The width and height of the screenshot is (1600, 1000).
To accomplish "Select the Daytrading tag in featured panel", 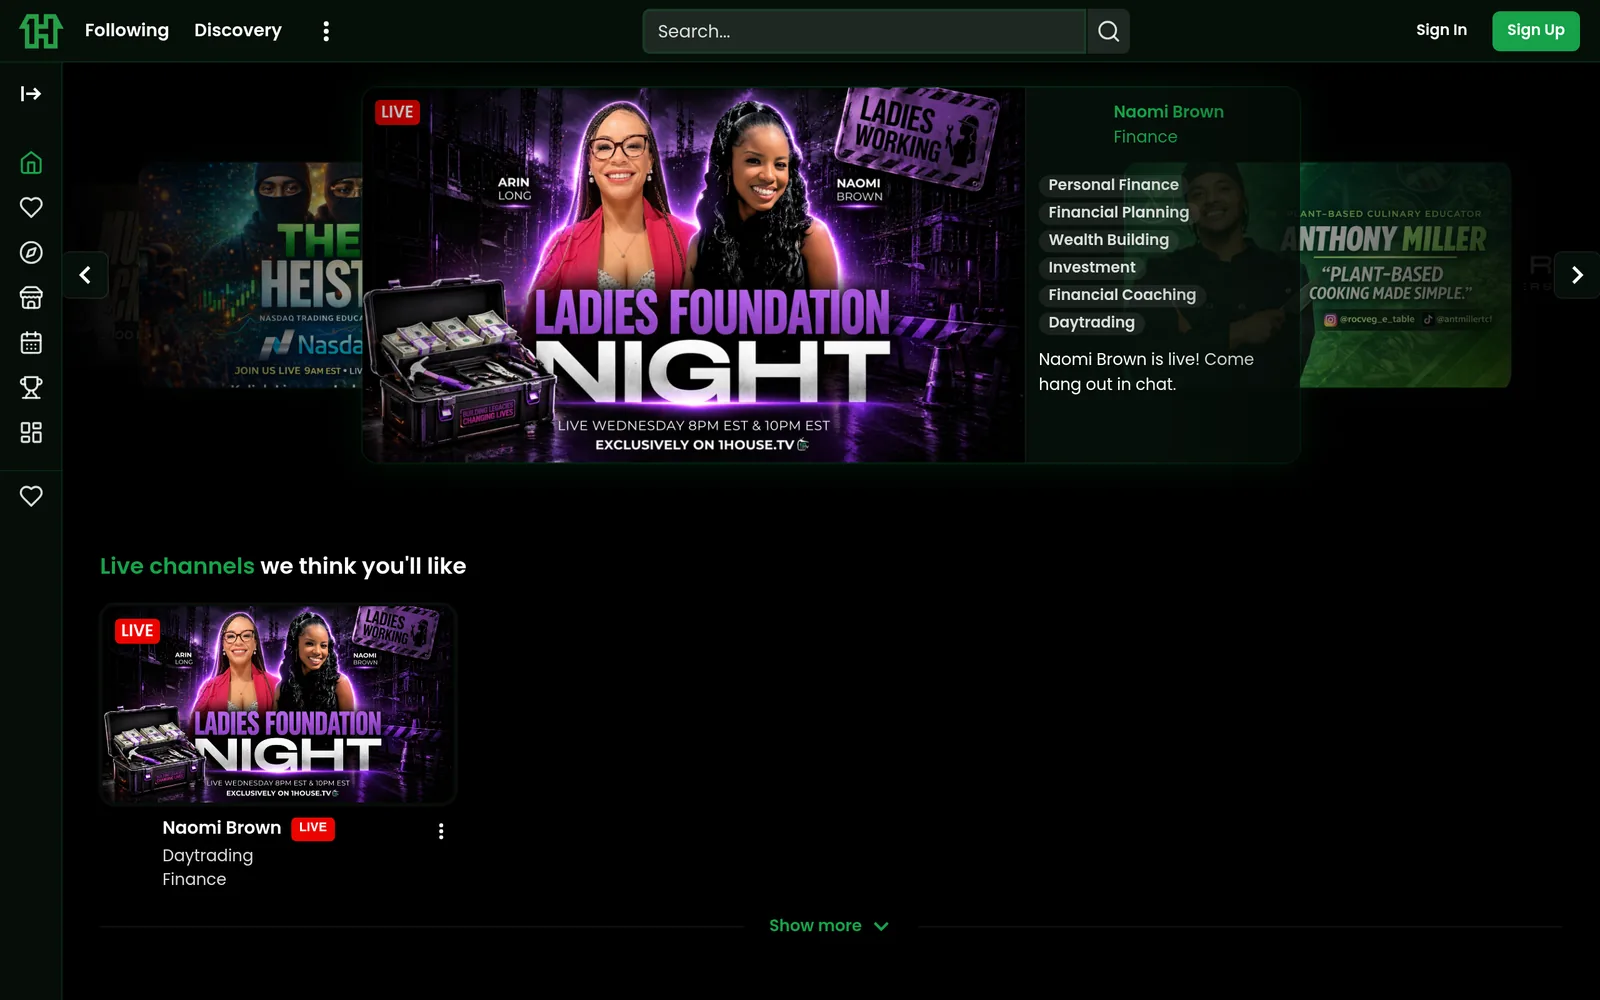I will 1091,322.
